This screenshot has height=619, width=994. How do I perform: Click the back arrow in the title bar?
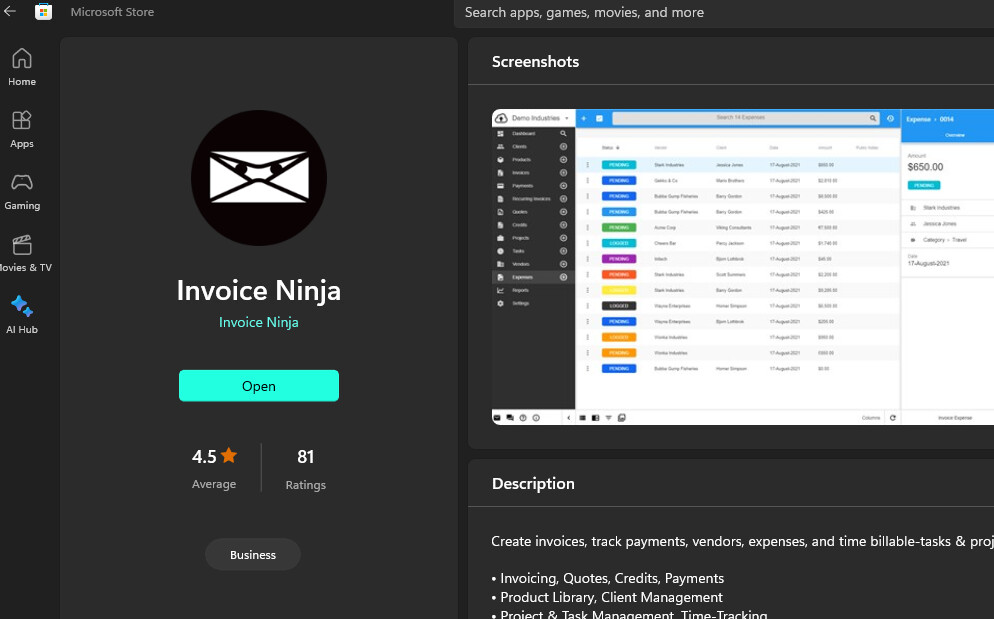(x=10, y=12)
